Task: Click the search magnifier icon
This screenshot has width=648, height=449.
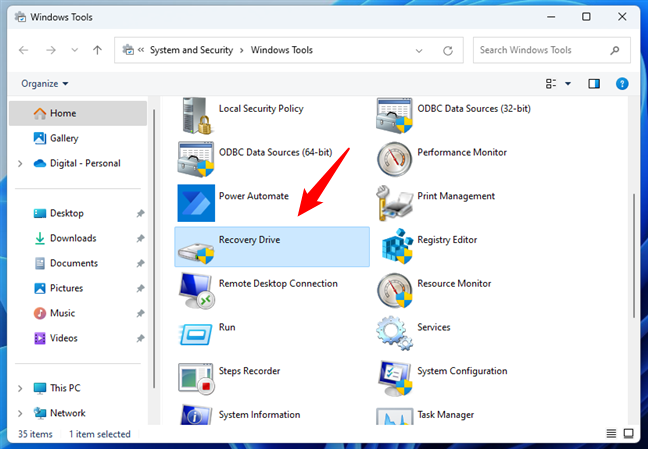Action: tap(615, 50)
